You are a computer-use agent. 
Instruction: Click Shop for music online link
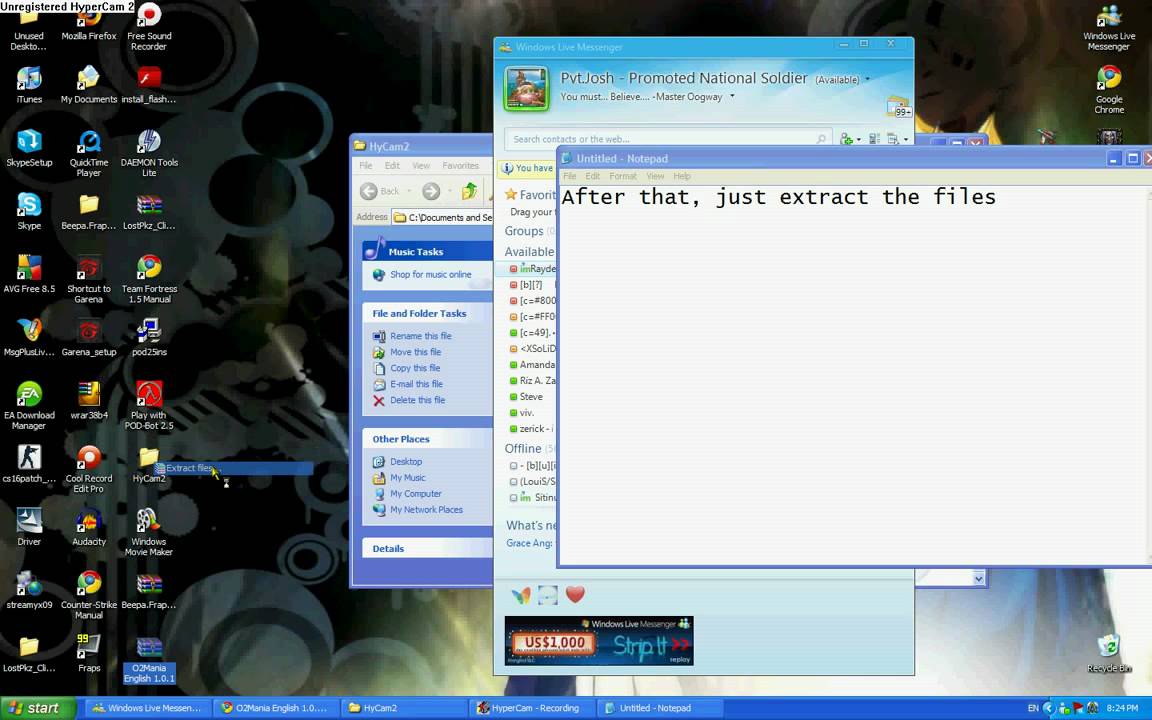click(431, 274)
